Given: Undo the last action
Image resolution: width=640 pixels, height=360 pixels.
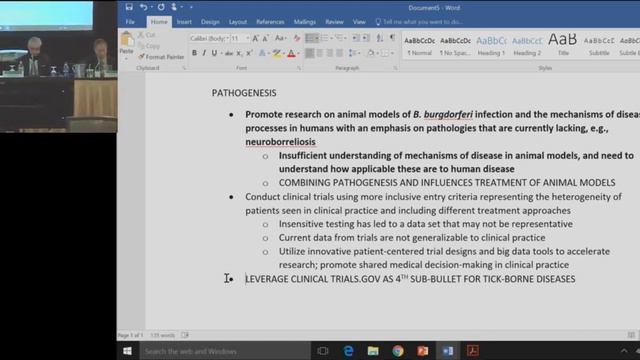Looking at the screenshot, I should (143, 7).
